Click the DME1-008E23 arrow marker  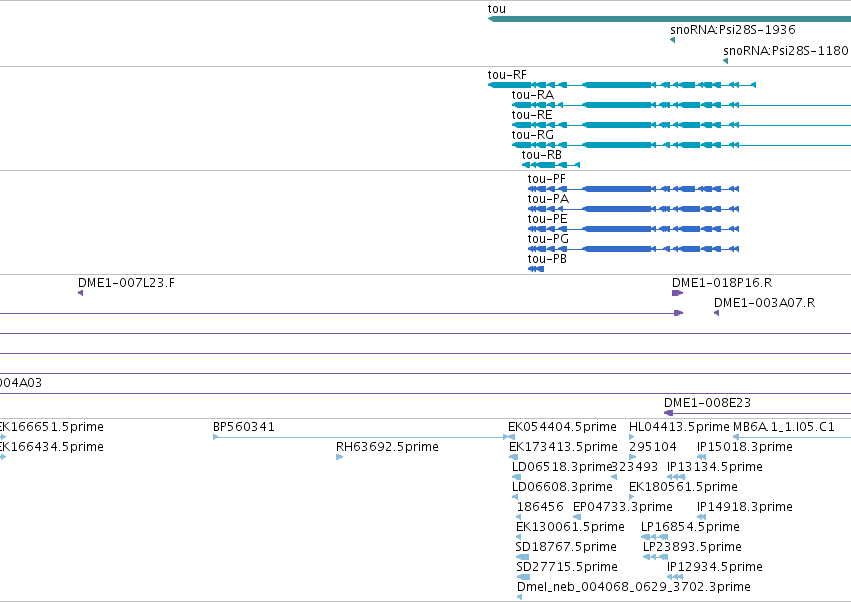click(x=669, y=413)
